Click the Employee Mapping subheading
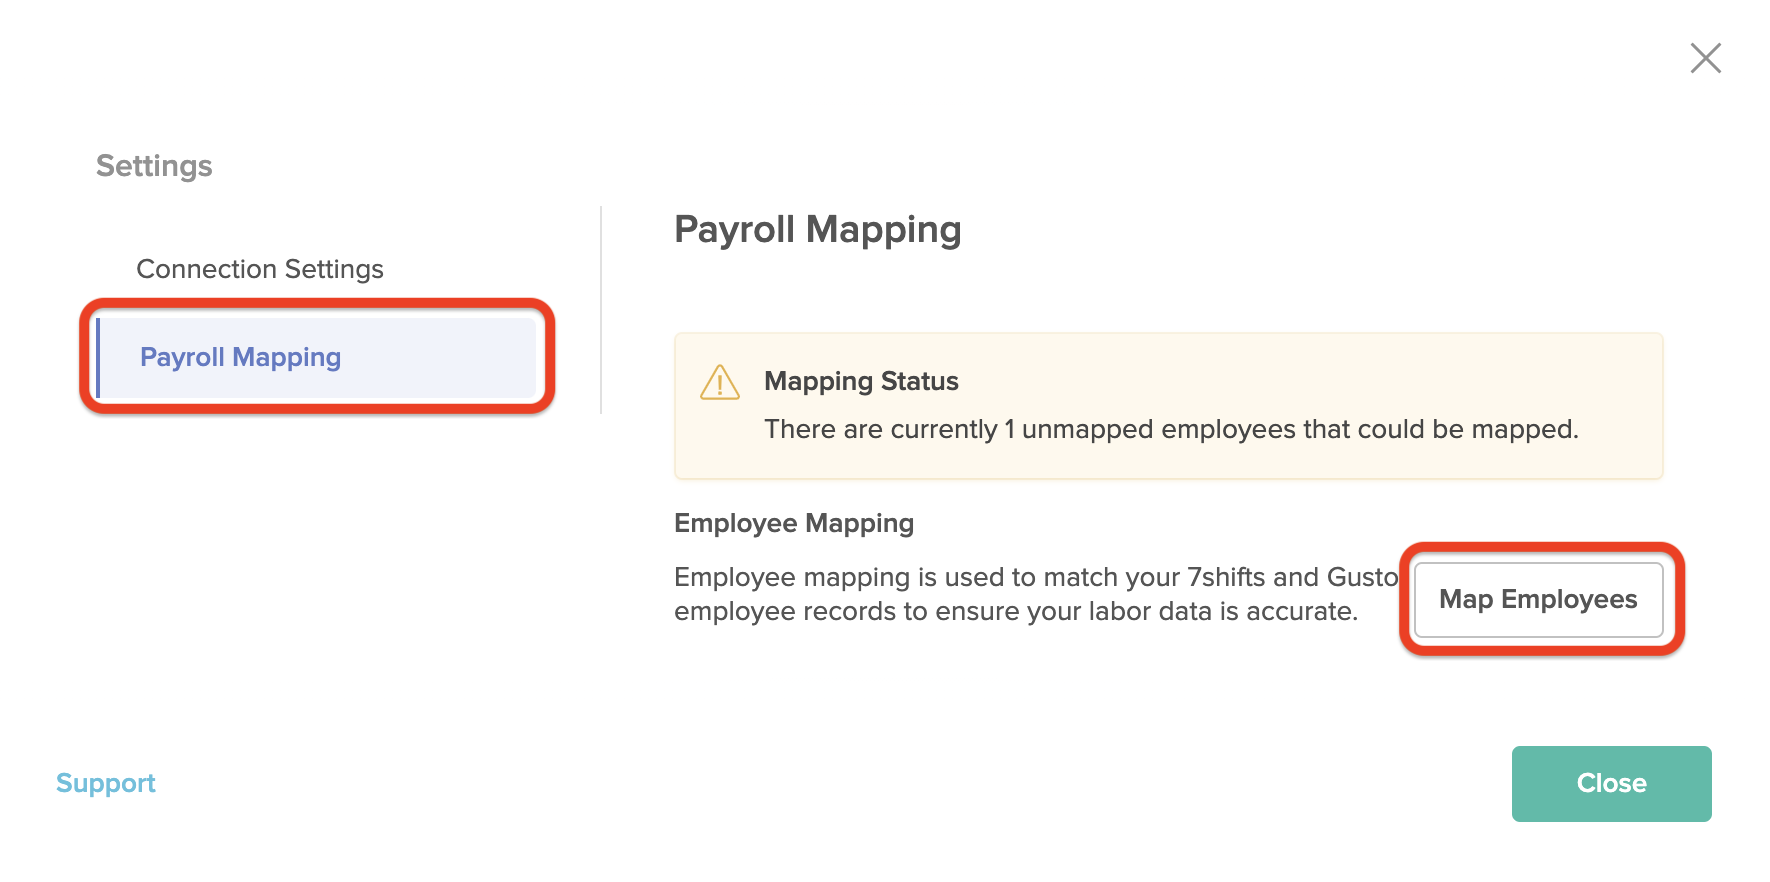The width and height of the screenshot is (1770, 882). 794,523
